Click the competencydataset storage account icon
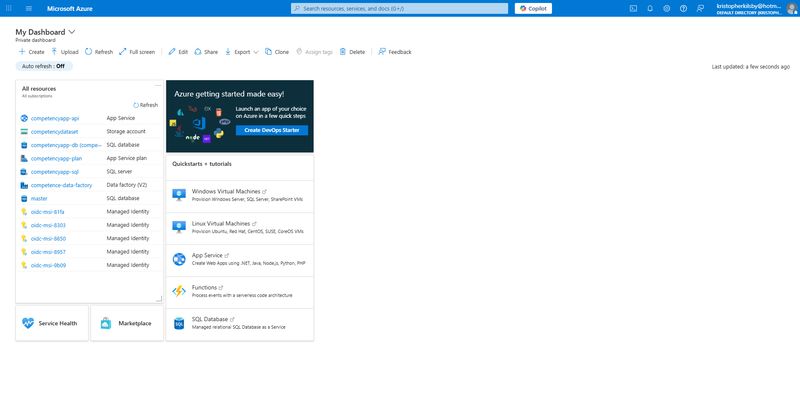Screen dimensions: 800x393 (x=24, y=132)
